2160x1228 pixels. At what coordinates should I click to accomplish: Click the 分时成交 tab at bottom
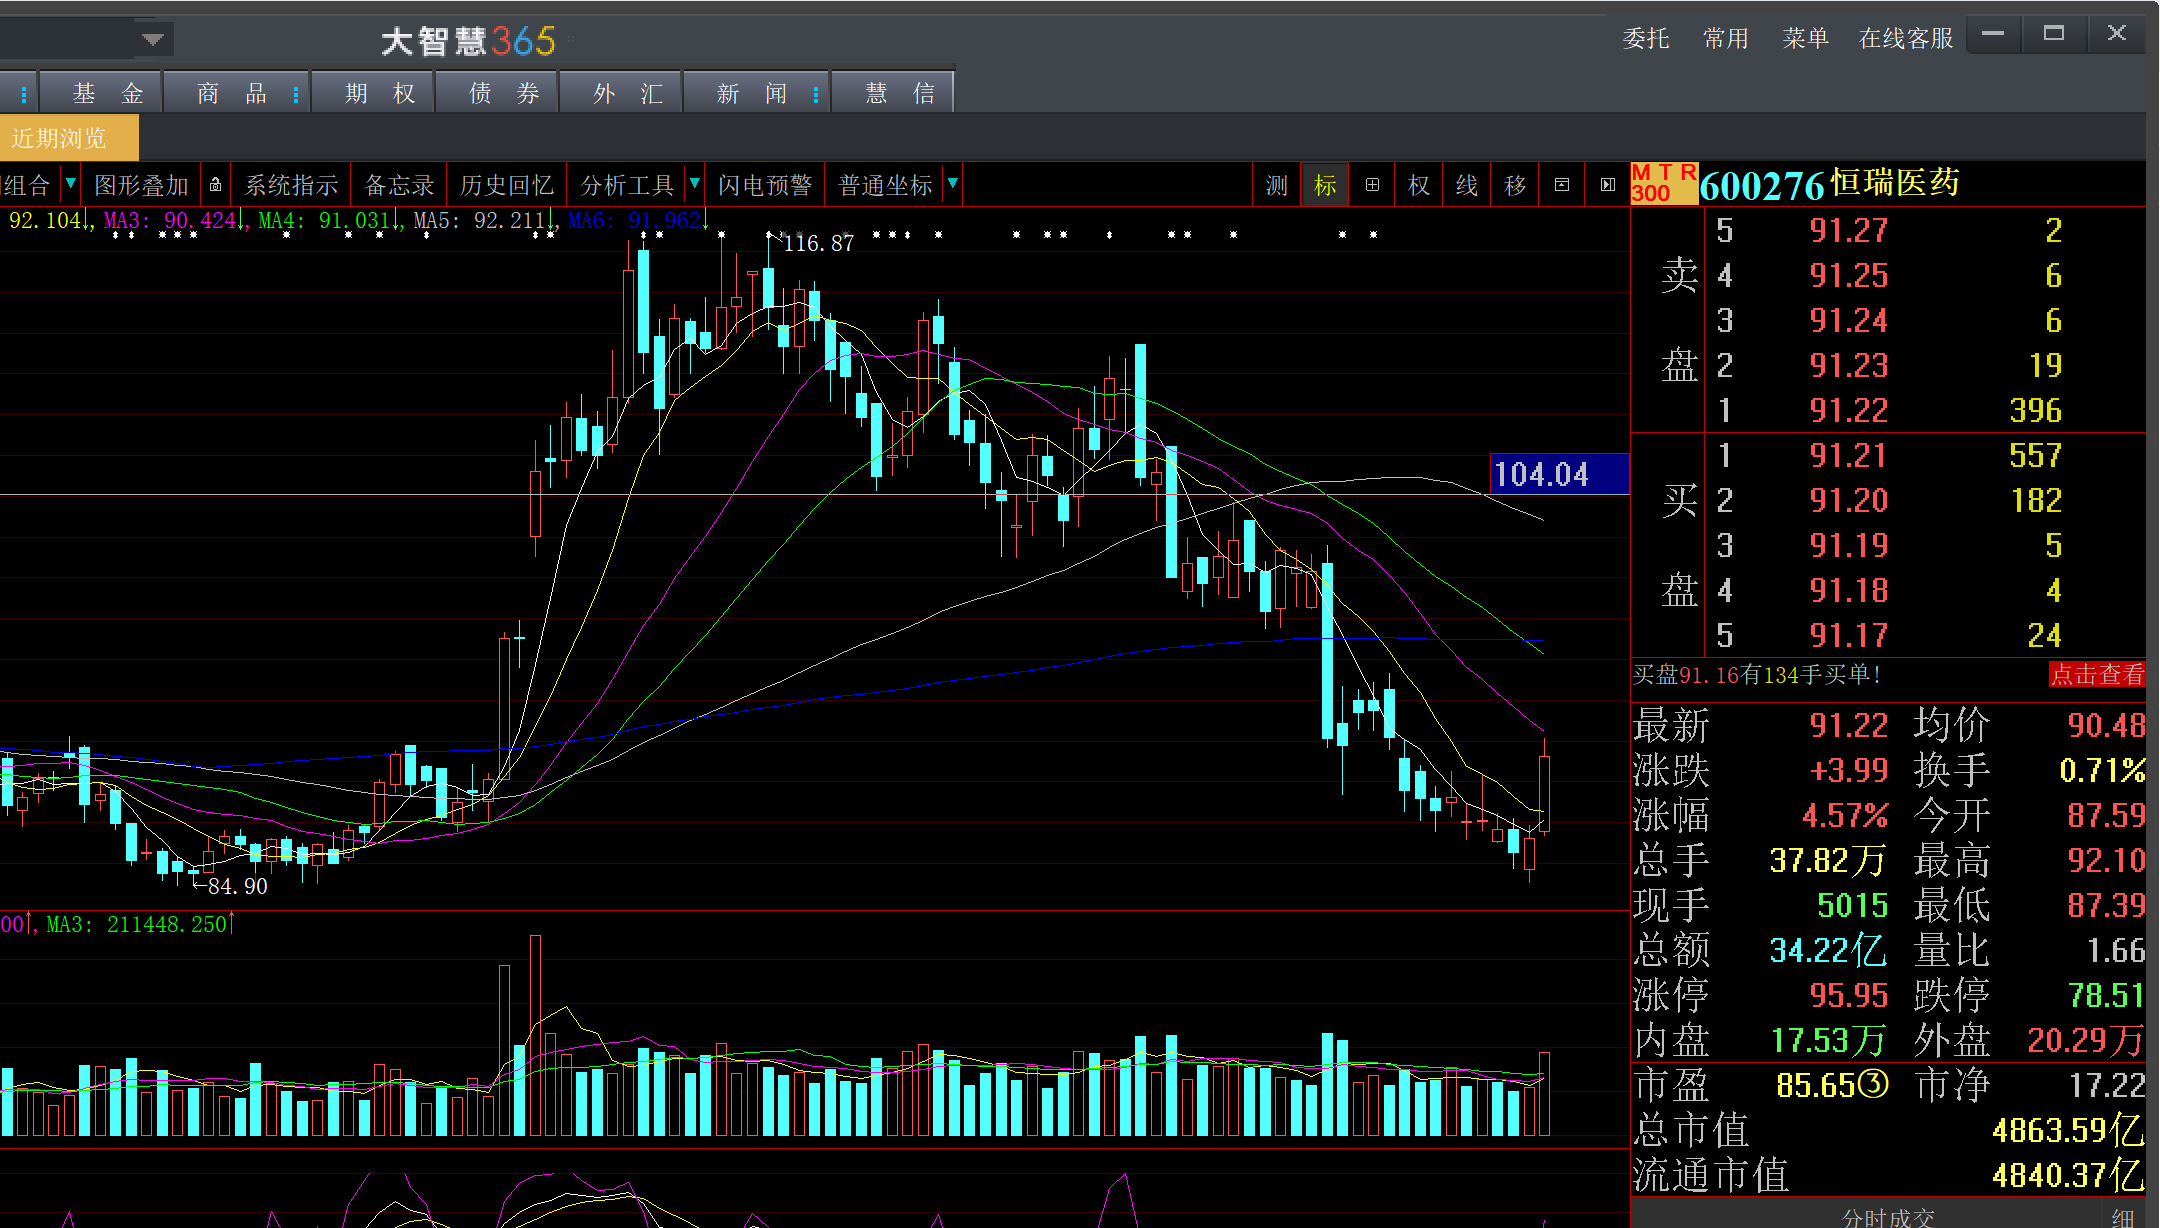point(1888,1217)
